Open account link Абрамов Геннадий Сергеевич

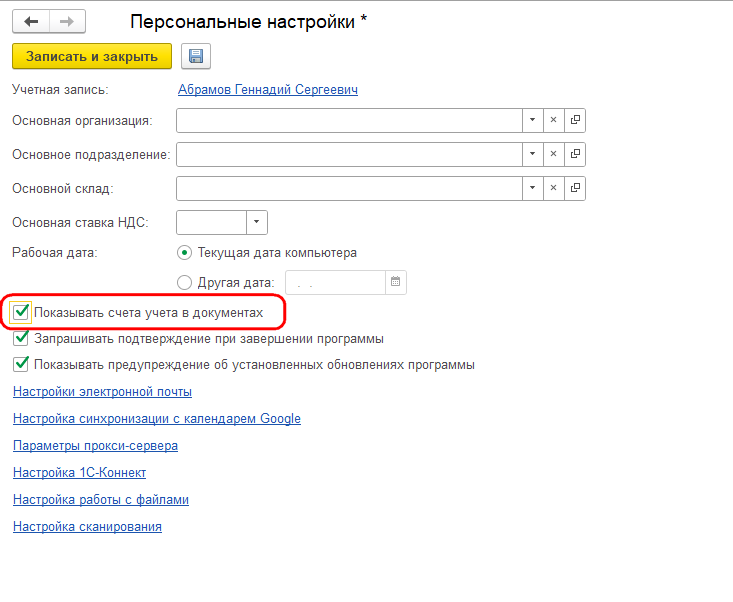point(268,89)
